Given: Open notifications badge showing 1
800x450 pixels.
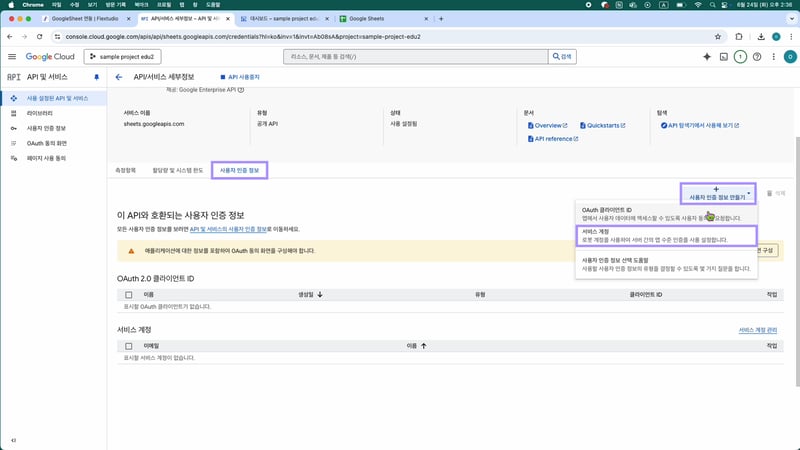Looking at the screenshot, I should click(740, 57).
